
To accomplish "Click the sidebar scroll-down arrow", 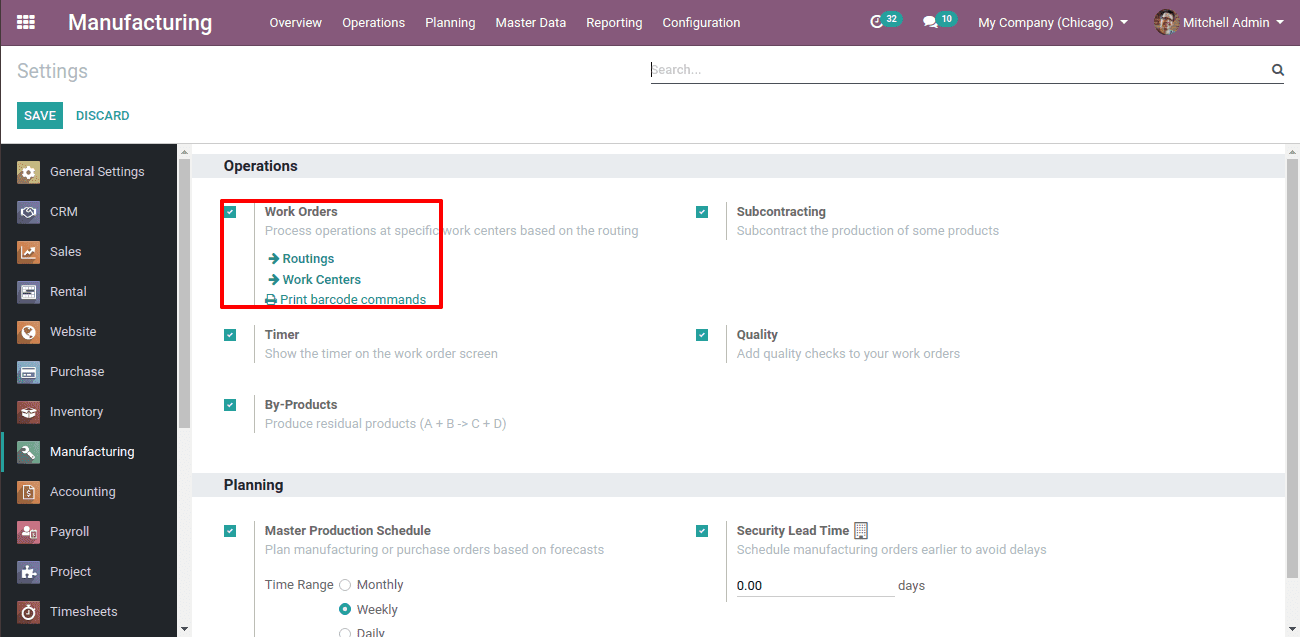I will pyautogui.click(x=184, y=629).
